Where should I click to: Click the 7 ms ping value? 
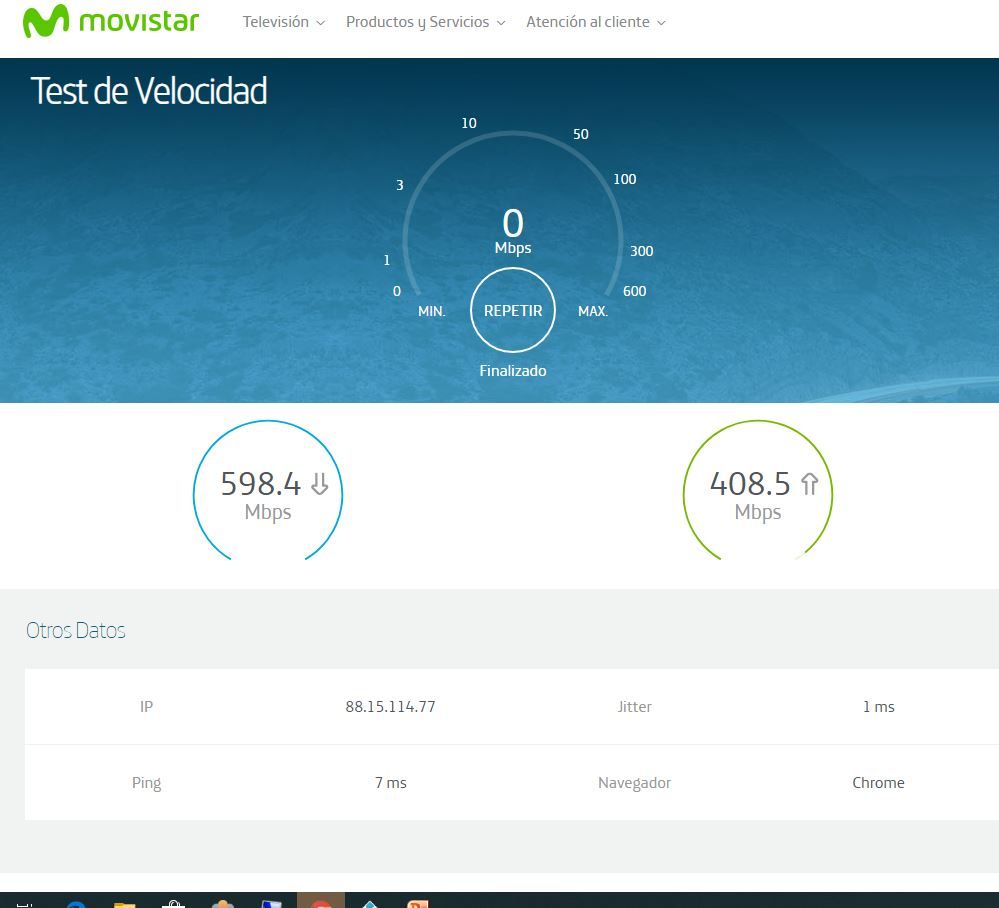[x=390, y=782]
